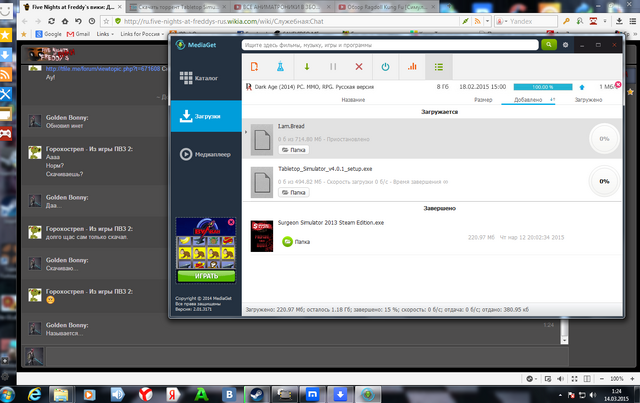Viewport: 640px width, 403px height.
Task: Click the RSS orange icon in browser left sidebar
Action: point(6,75)
